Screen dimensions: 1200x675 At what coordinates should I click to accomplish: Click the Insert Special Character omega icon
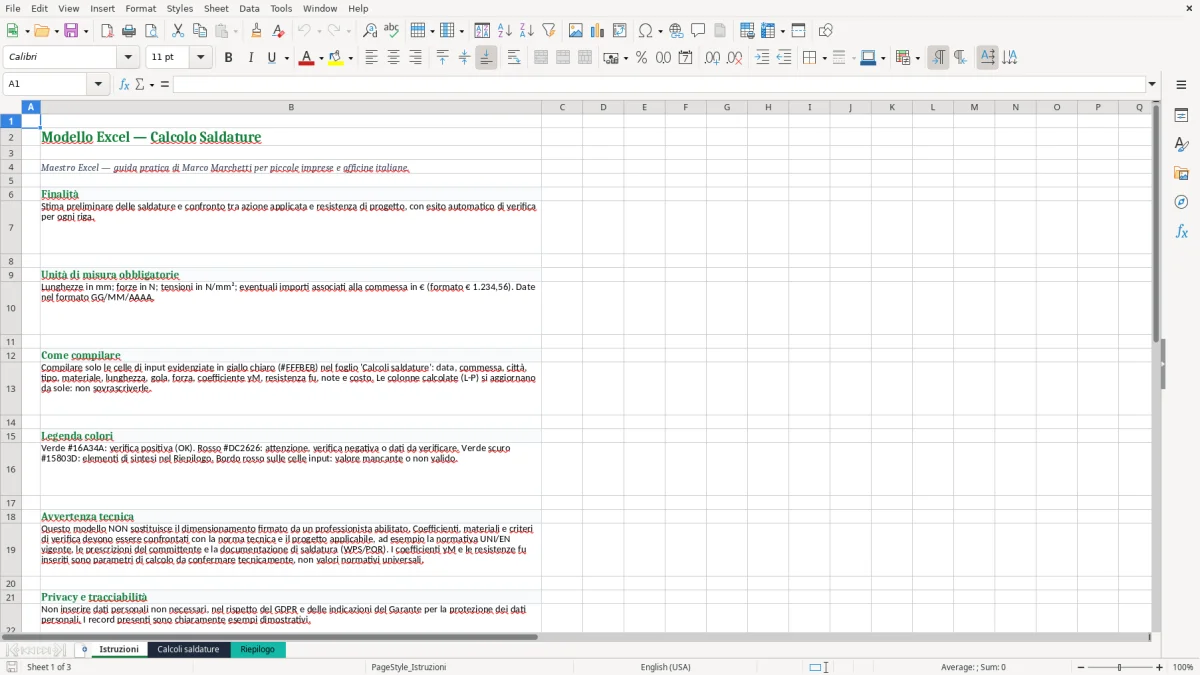tap(645, 31)
